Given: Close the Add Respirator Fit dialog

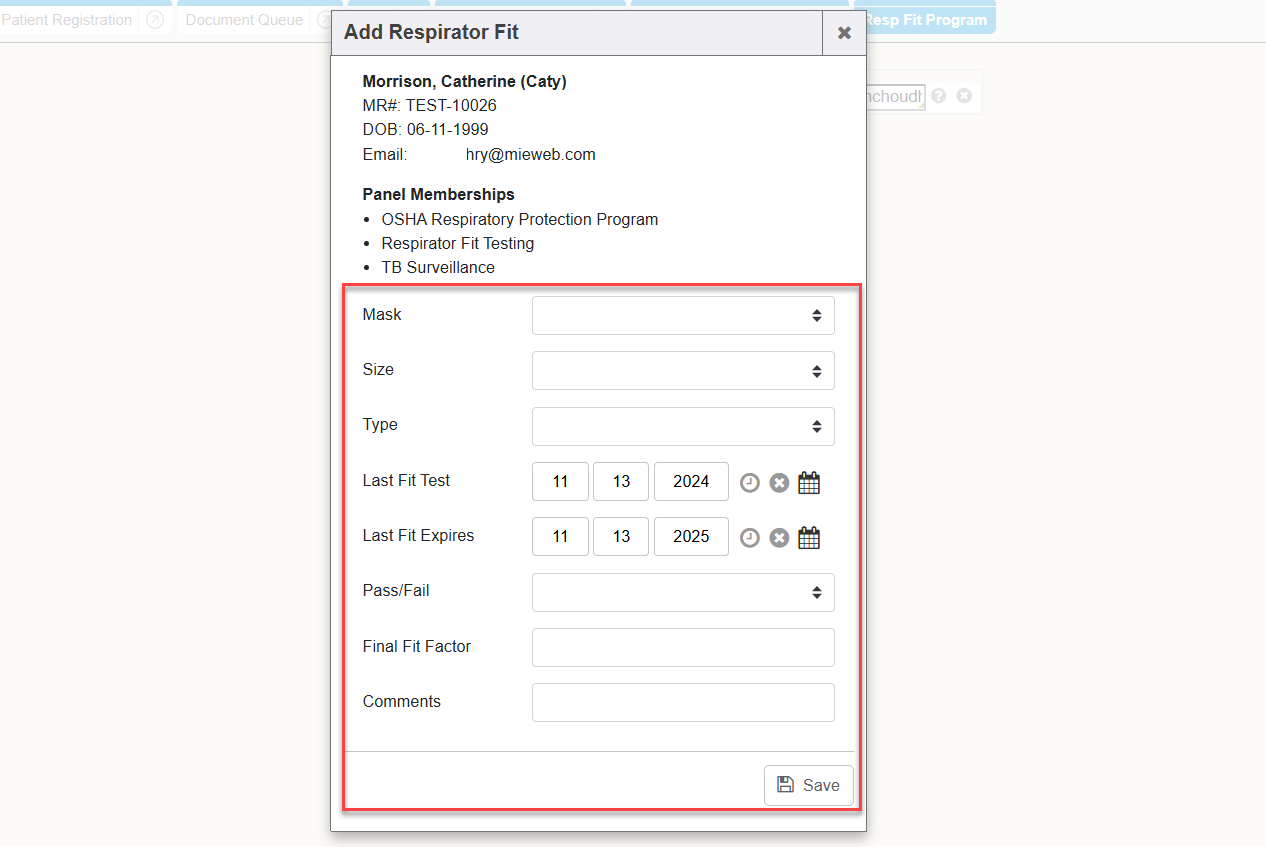Looking at the screenshot, I should [844, 33].
